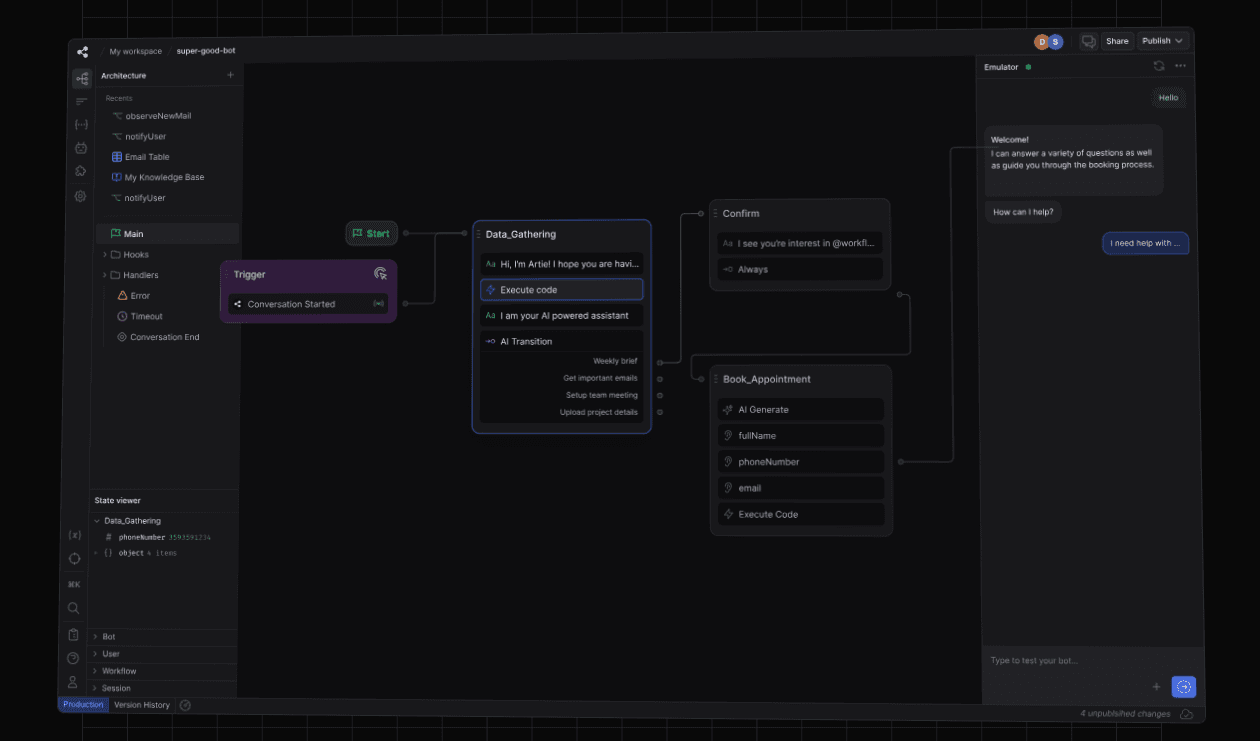
Task: Open My Knowledge Base from Recents
Action: coord(163,177)
